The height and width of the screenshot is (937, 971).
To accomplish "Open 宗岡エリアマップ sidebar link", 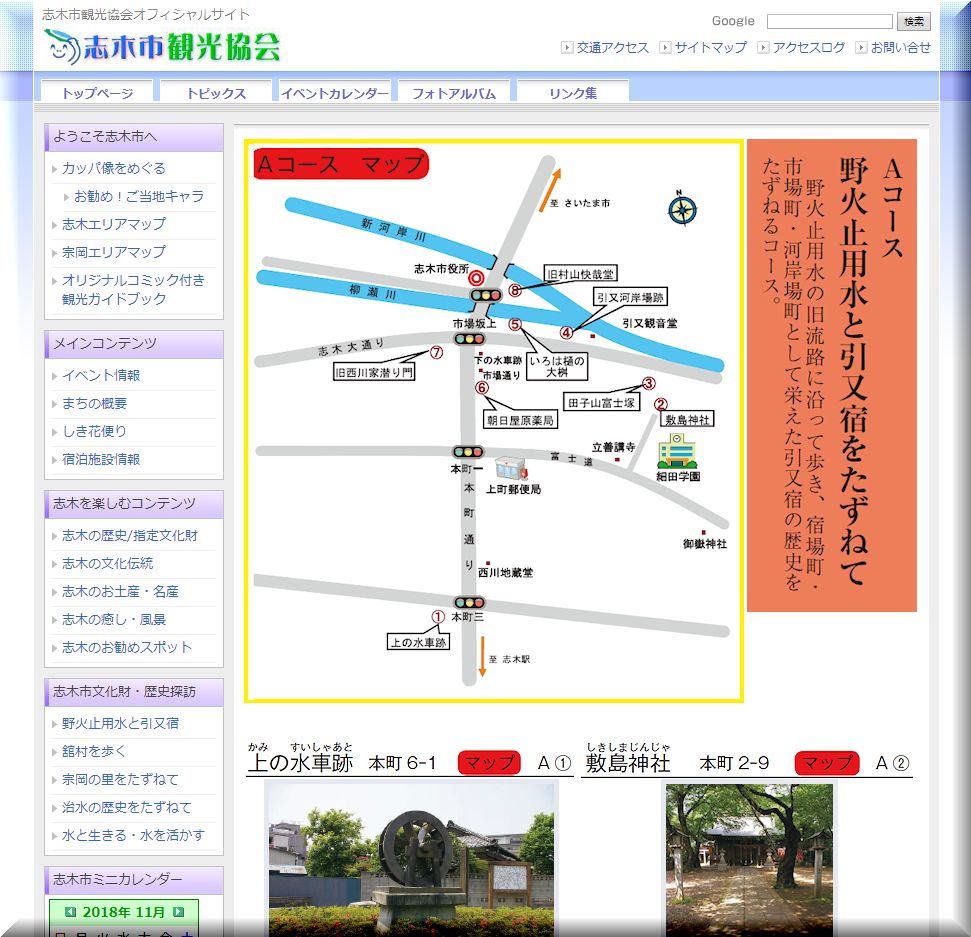I will click(114, 252).
